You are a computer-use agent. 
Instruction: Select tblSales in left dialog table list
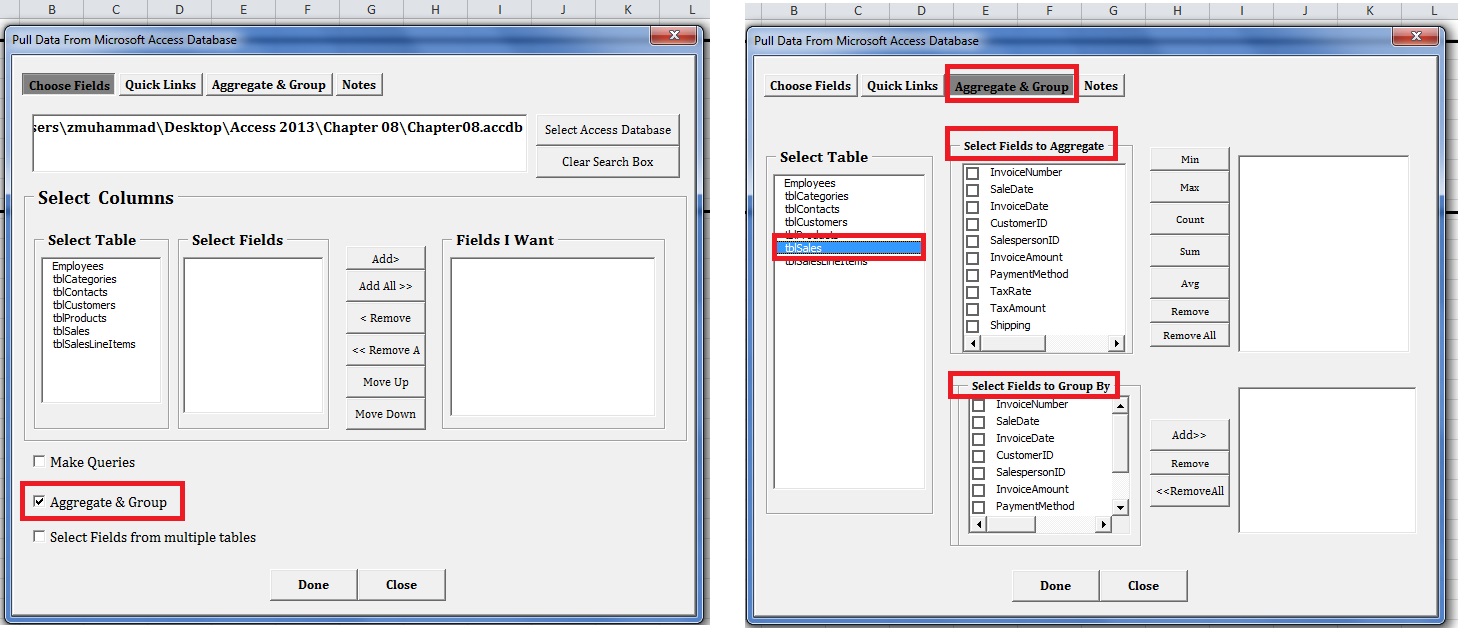71,331
